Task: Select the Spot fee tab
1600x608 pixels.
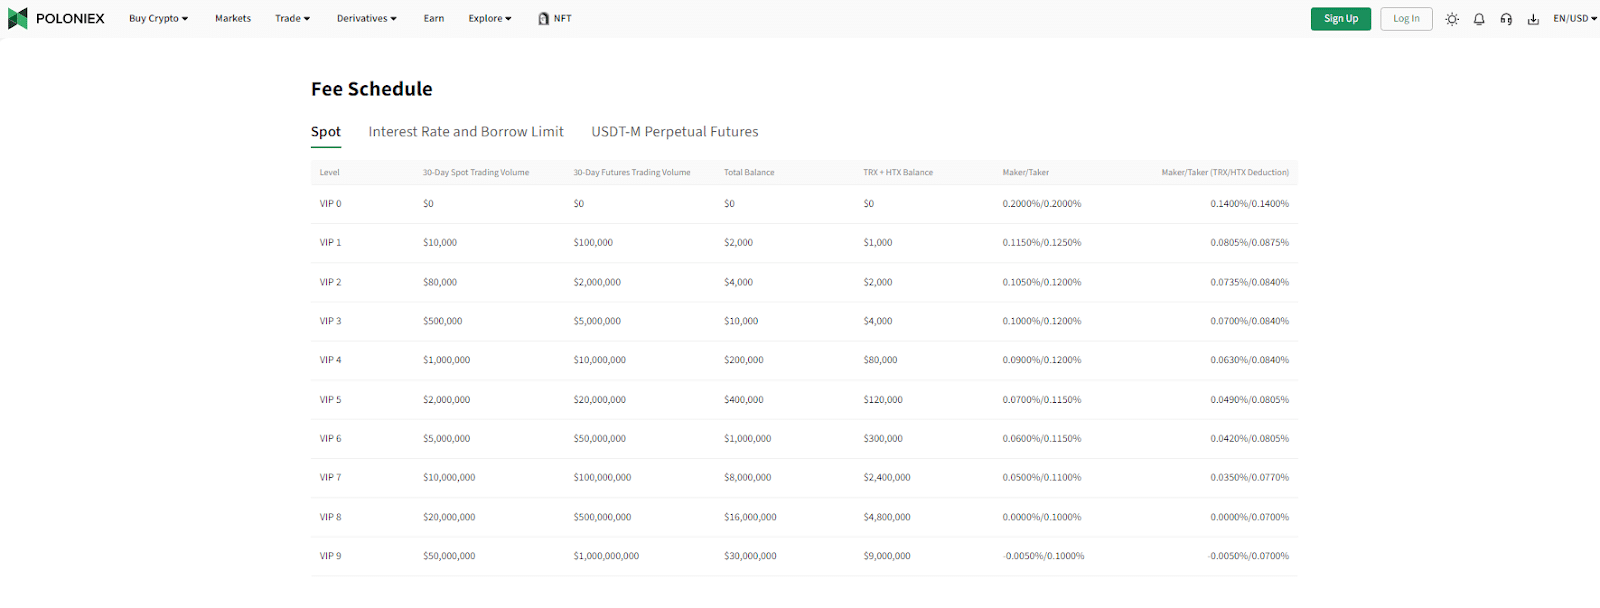Action: pos(326,132)
